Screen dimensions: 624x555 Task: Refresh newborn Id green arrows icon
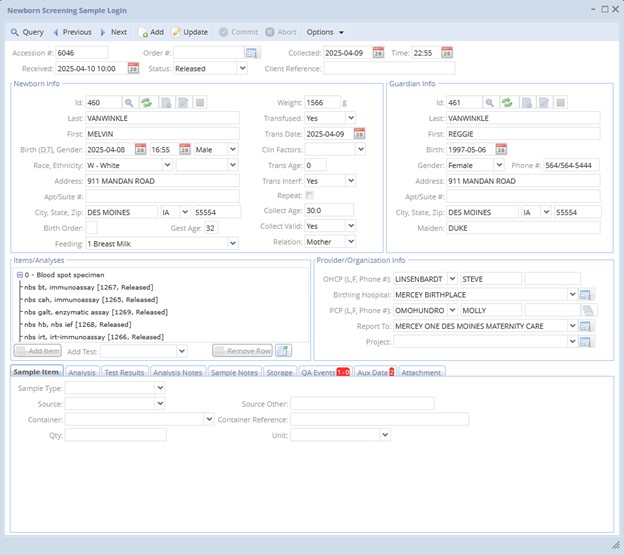click(146, 103)
